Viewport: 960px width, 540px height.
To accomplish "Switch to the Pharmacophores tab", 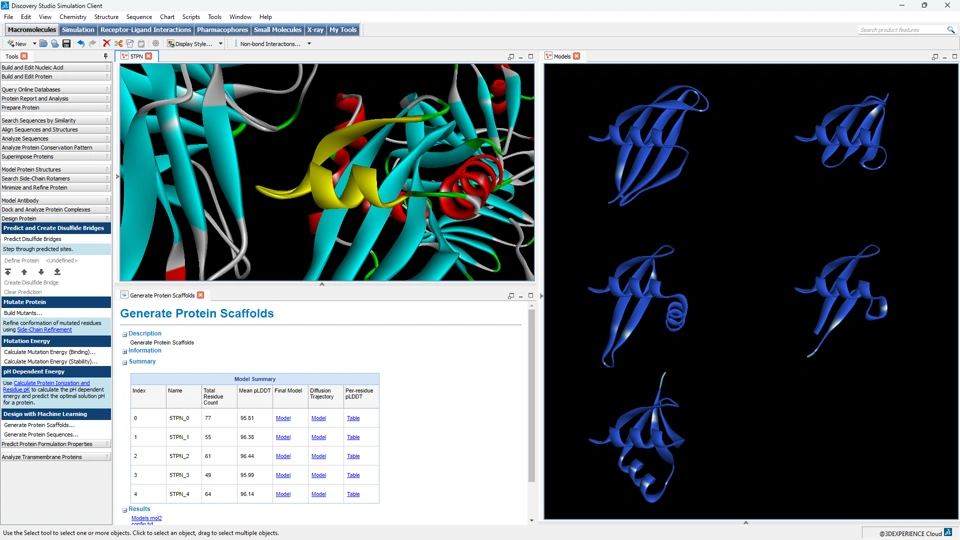I will tap(222, 29).
